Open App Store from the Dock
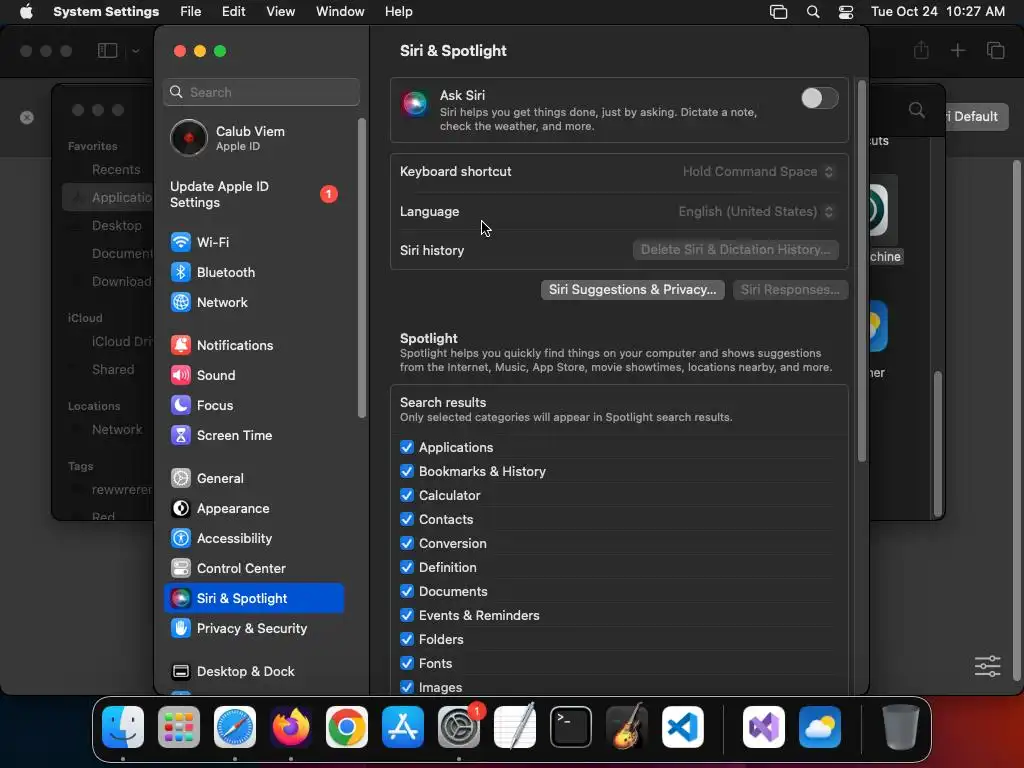This screenshot has width=1024, height=768. pyautogui.click(x=403, y=727)
